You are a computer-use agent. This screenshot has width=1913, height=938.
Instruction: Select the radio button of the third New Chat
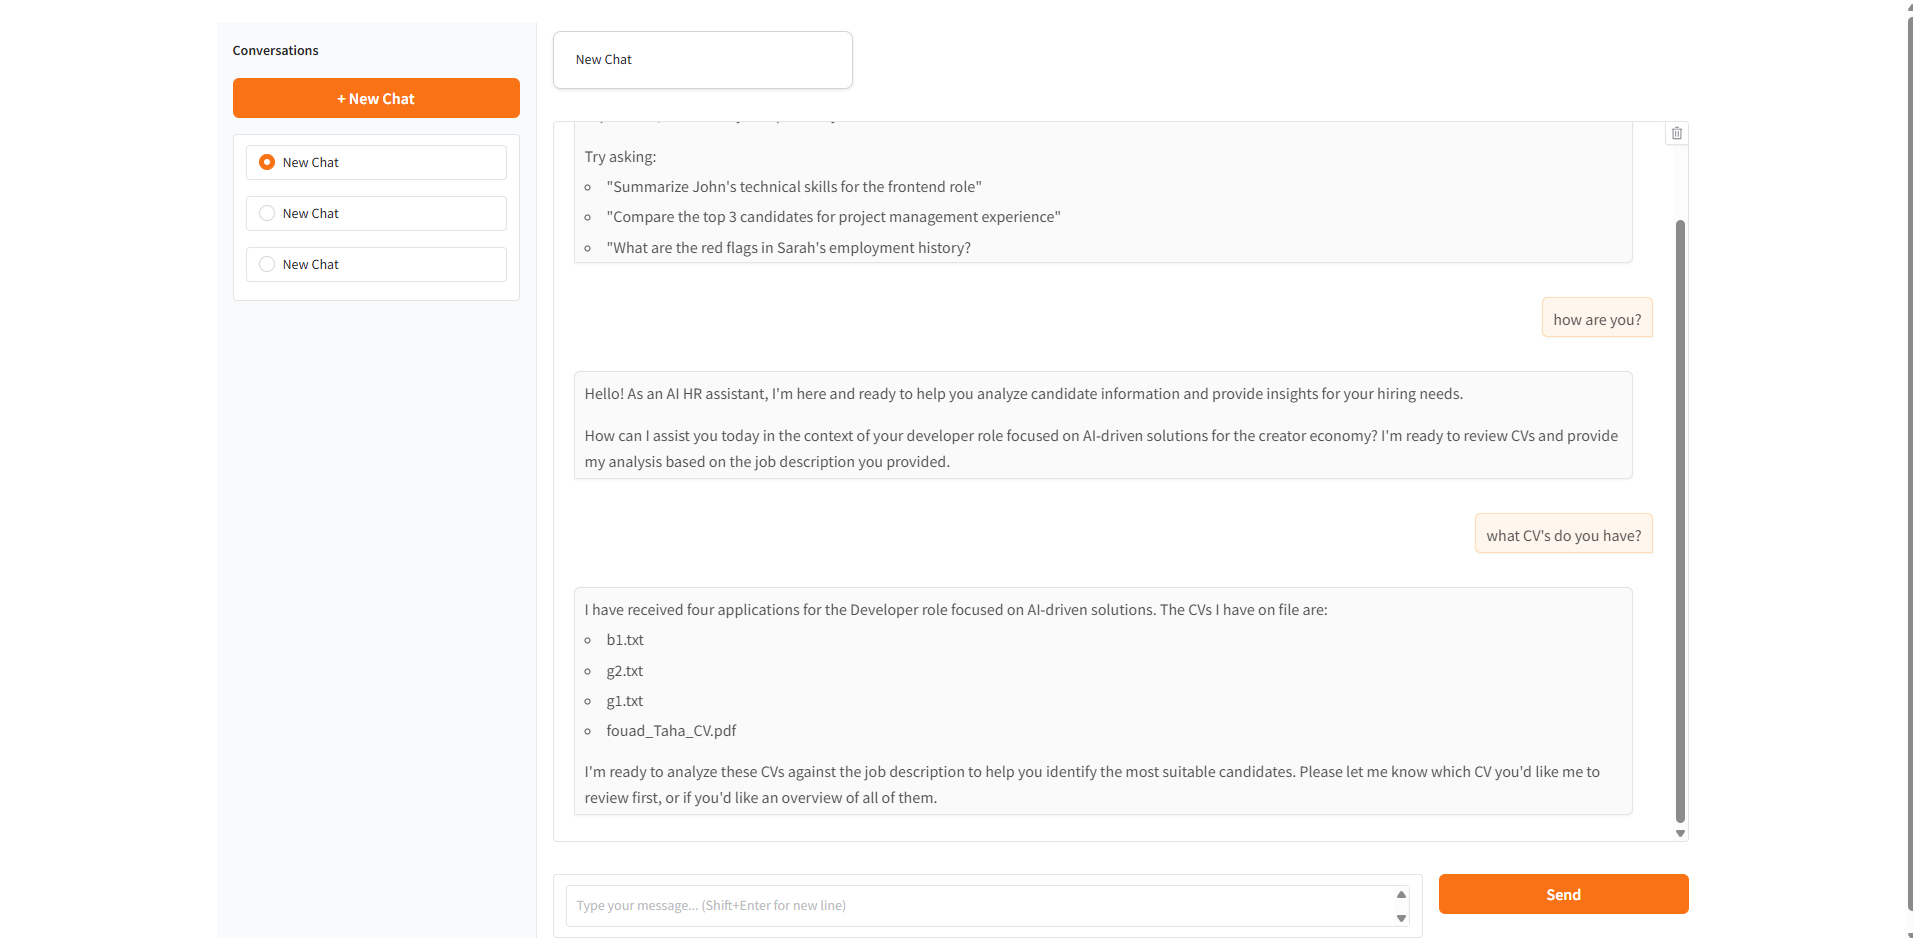point(266,263)
